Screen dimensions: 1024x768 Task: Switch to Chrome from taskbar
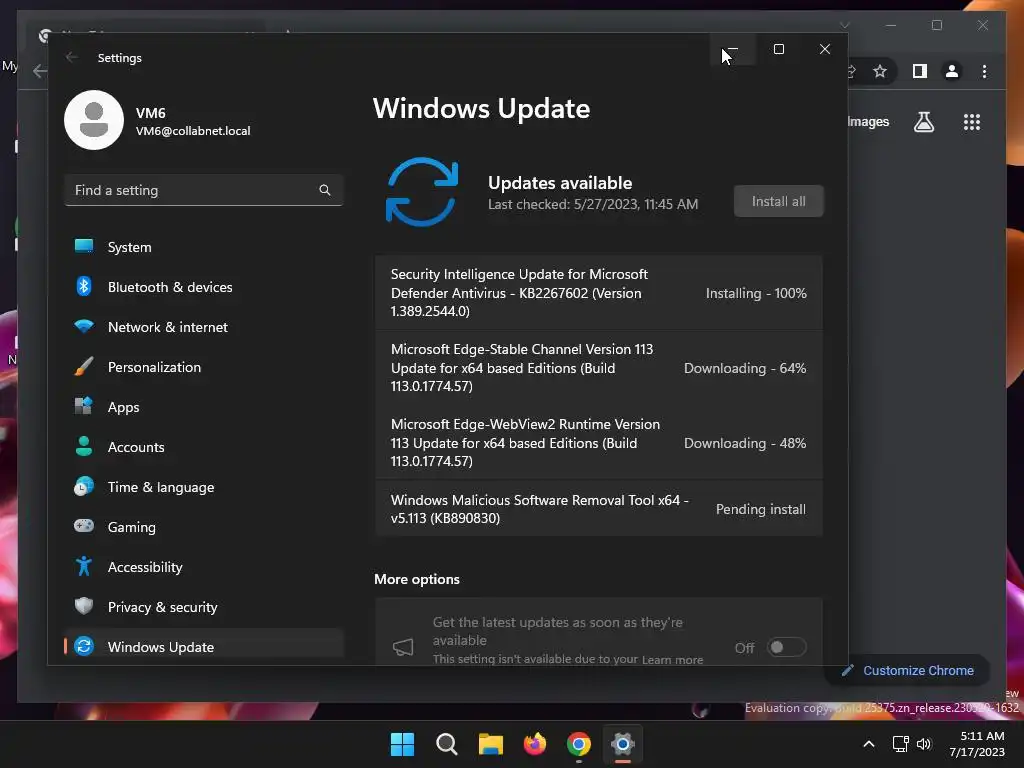579,744
